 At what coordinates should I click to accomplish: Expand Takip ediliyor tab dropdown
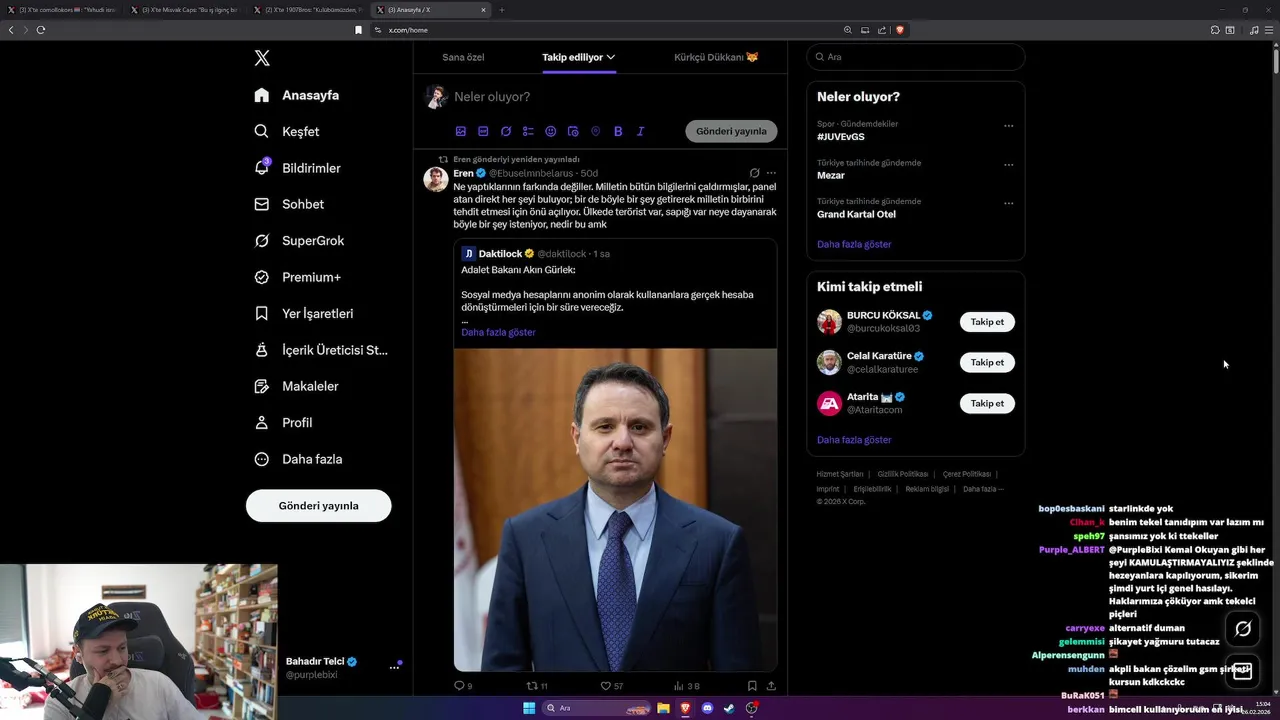(x=610, y=57)
